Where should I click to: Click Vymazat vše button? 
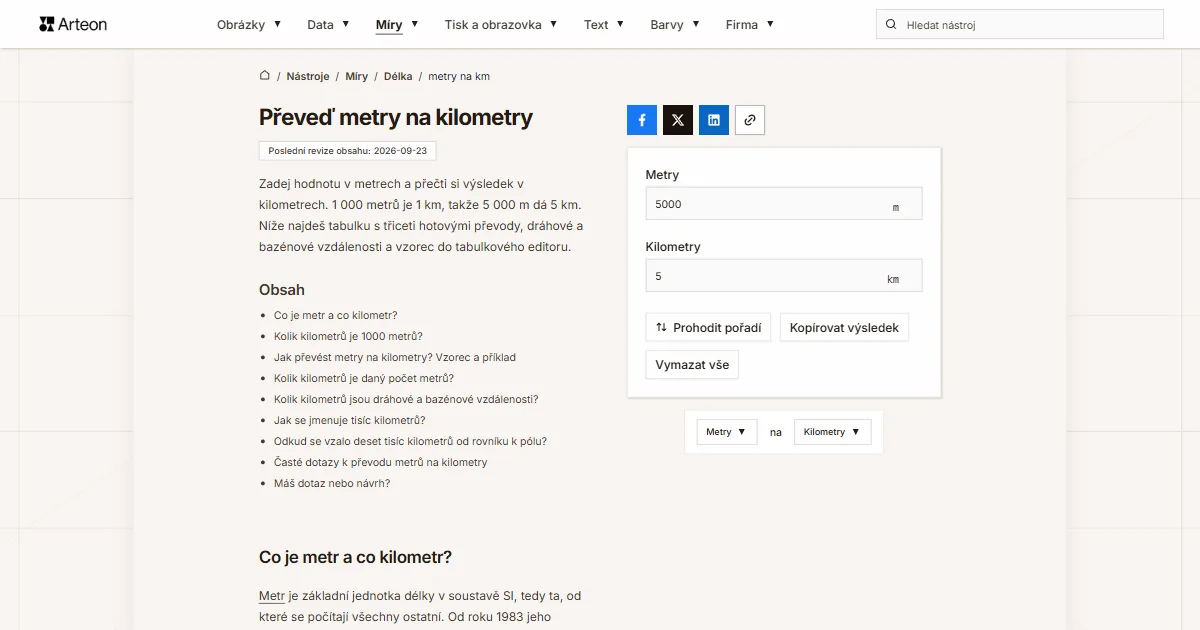pos(692,365)
